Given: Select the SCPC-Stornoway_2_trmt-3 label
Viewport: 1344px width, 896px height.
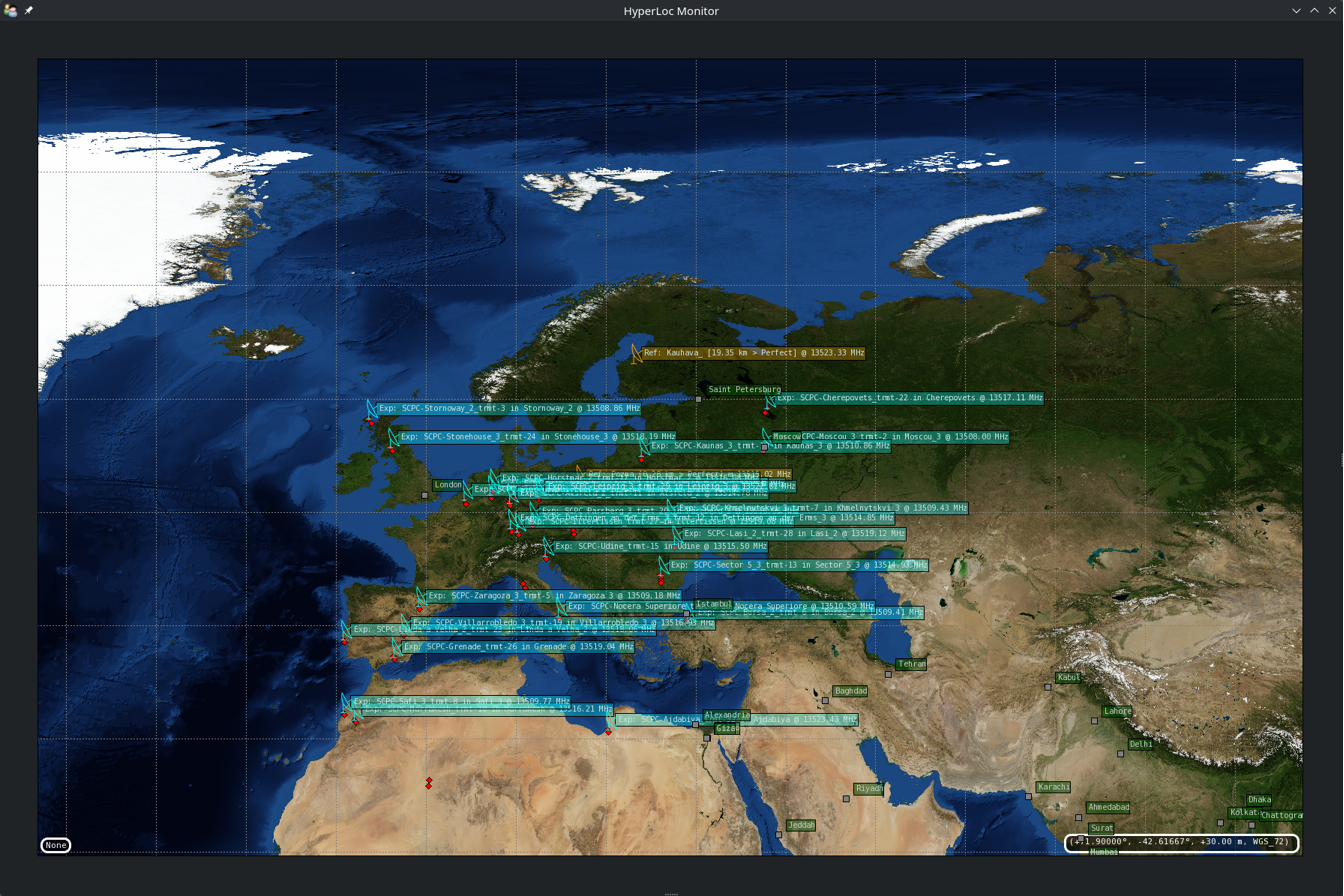Looking at the screenshot, I should [509, 408].
